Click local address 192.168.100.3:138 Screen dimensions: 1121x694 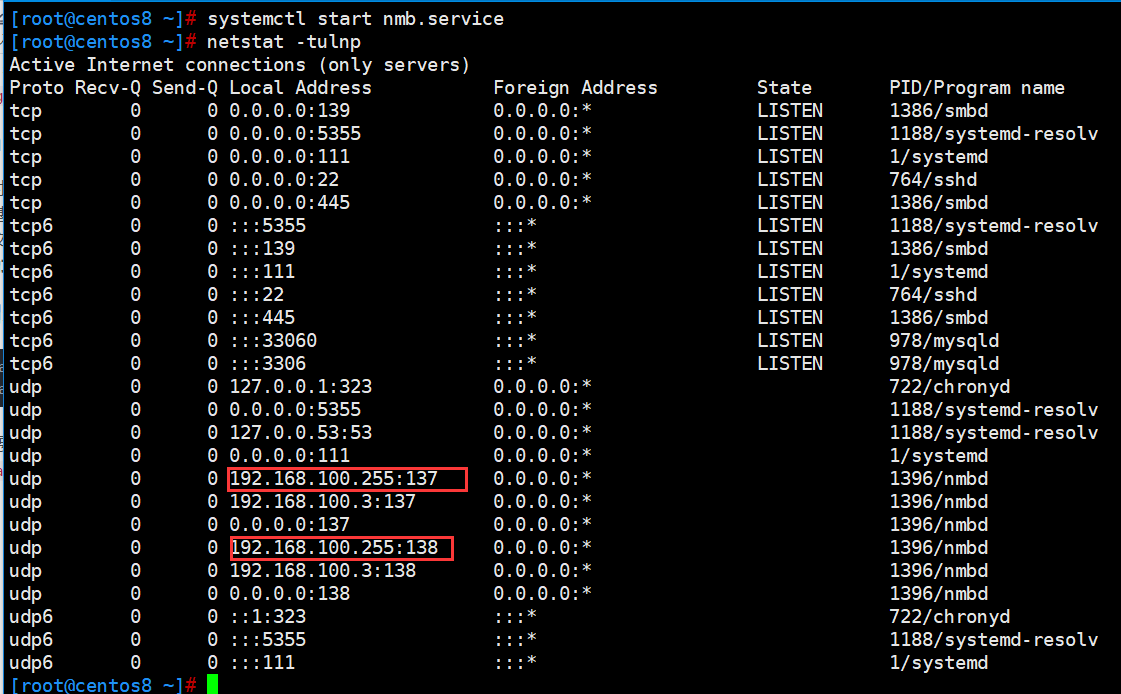click(322, 570)
